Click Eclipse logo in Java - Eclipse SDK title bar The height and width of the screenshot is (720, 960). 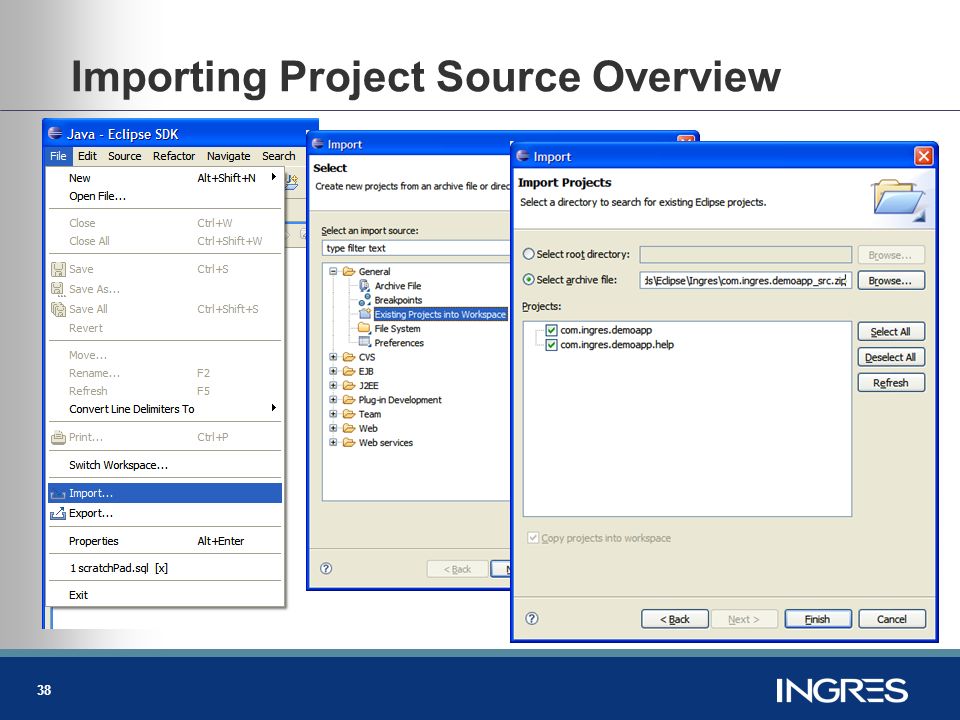click(55, 133)
